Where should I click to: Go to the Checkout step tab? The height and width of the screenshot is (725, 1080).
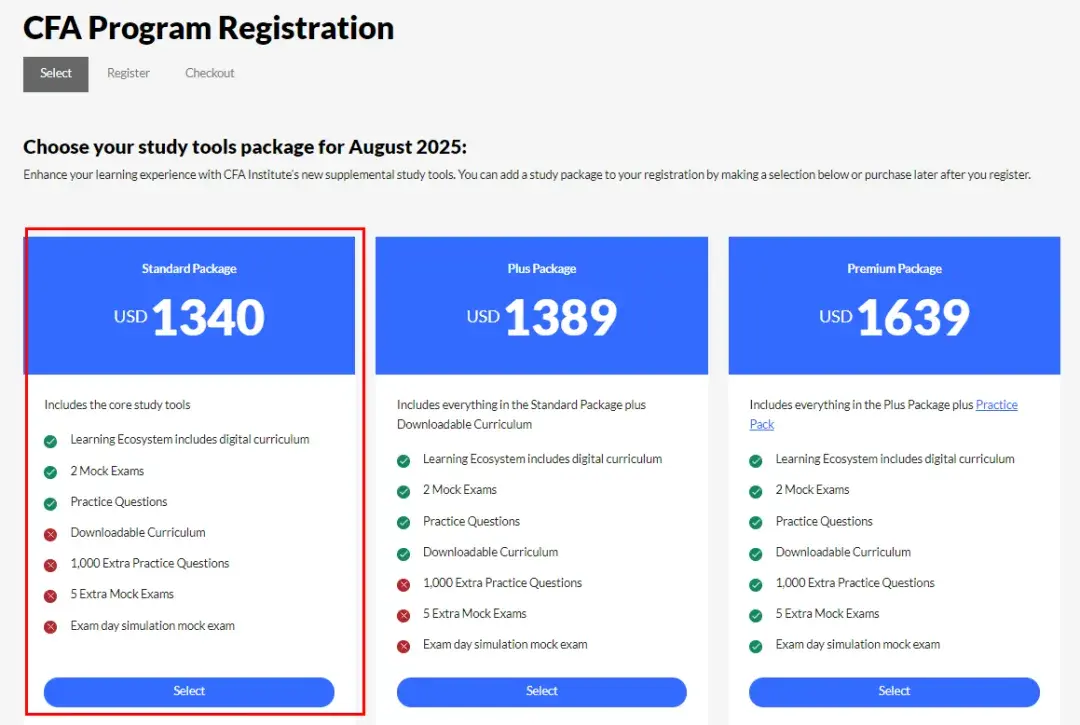point(209,73)
